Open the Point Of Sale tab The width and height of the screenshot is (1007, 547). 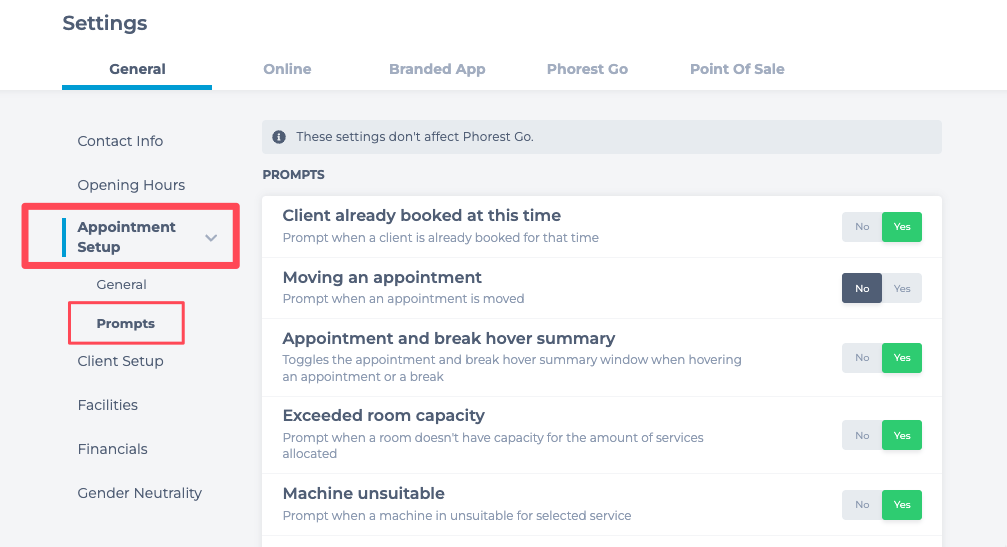click(737, 69)
